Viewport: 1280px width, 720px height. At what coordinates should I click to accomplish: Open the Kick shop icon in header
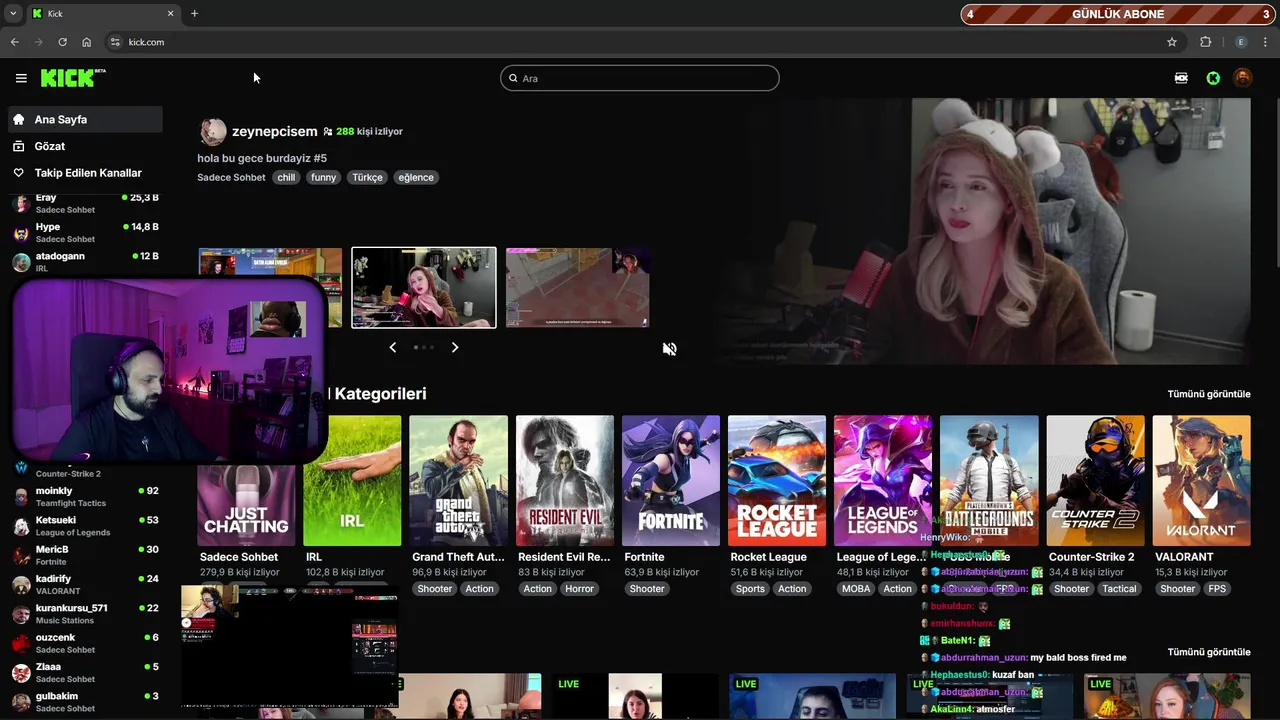click(1181, 78)
